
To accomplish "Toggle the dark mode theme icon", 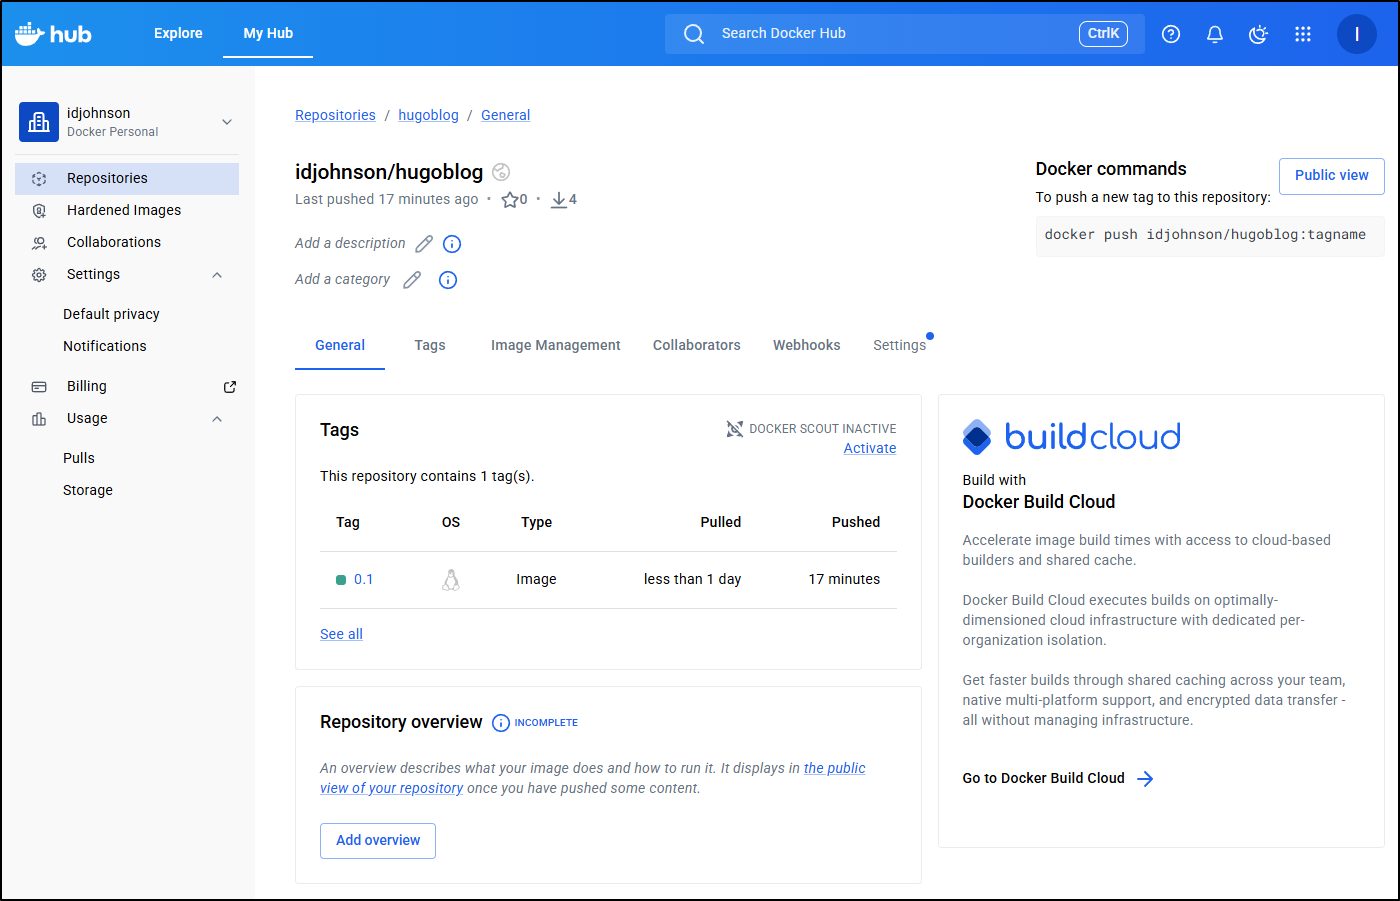I will [x=1258, y=34].
